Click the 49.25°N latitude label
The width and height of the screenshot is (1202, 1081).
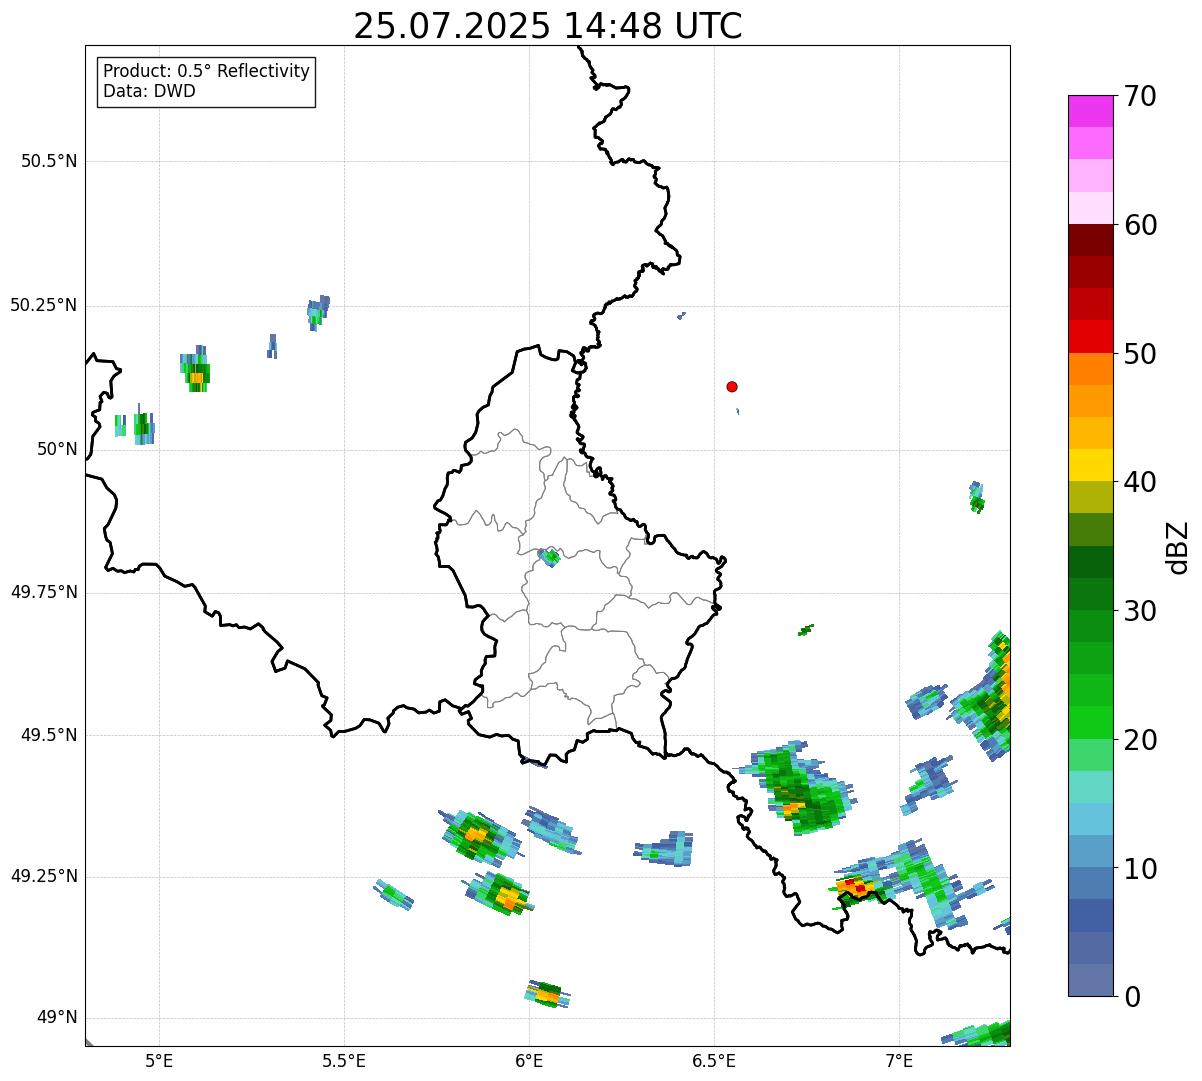click(x=43, y=876)
